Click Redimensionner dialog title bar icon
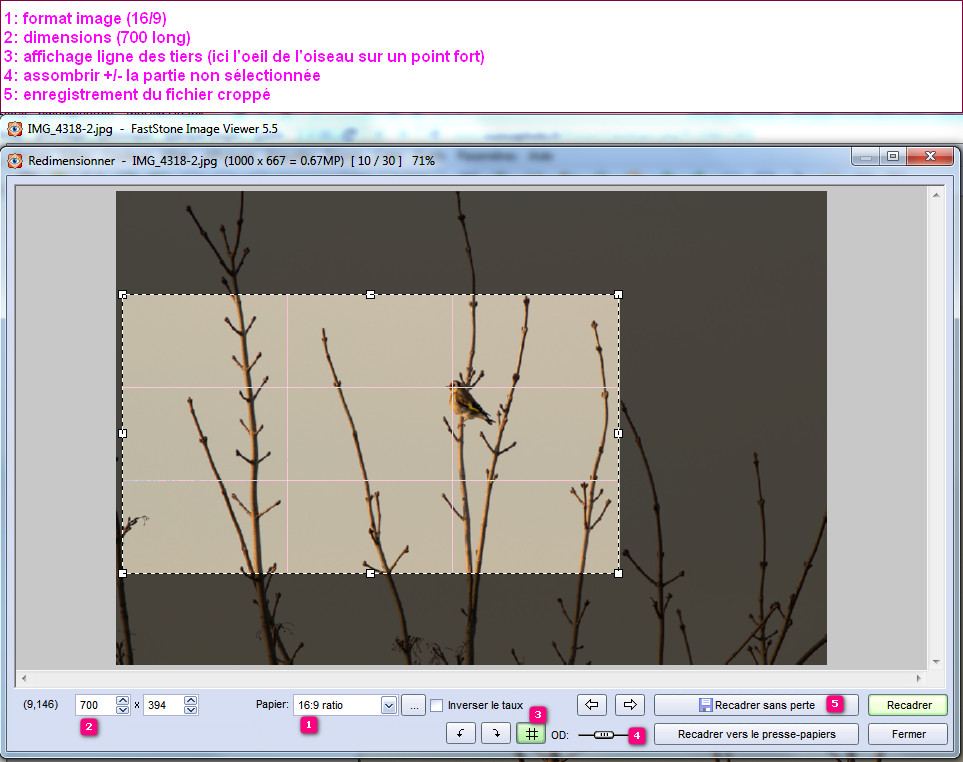This screenshot has height=762, width=963. [x=15, y=161]
